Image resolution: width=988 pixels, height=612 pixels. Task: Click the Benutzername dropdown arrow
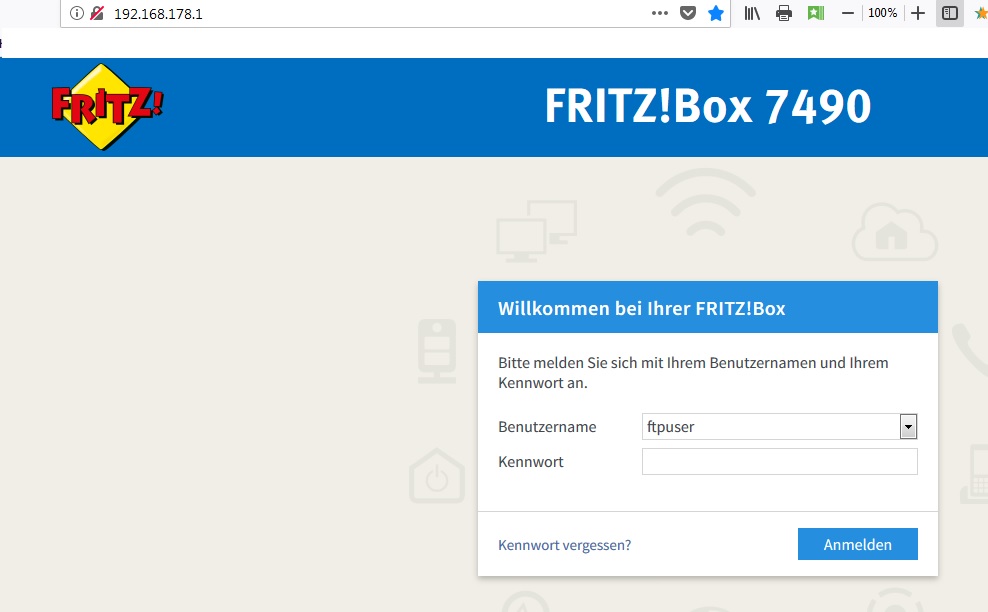[908, 427]
